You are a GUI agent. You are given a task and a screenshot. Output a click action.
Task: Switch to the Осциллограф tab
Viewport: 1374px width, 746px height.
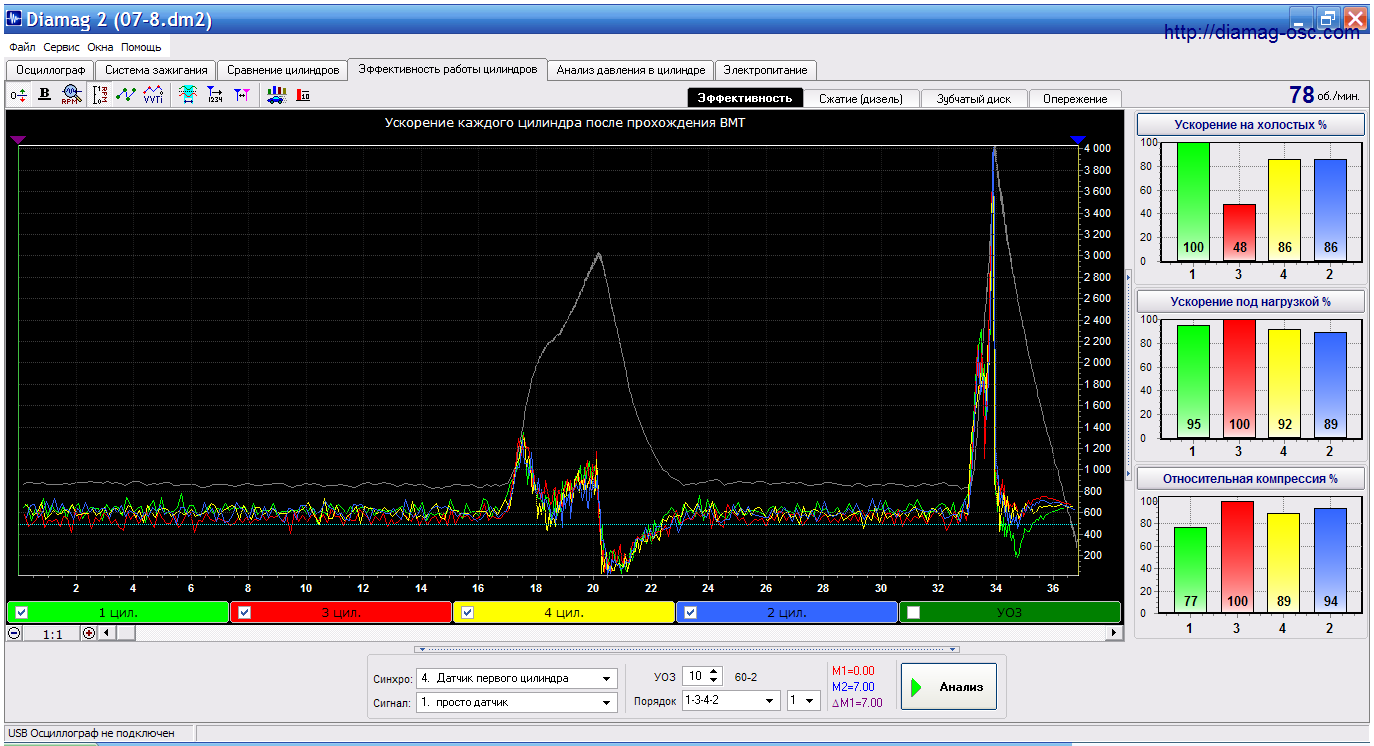(x=50, y=70)
